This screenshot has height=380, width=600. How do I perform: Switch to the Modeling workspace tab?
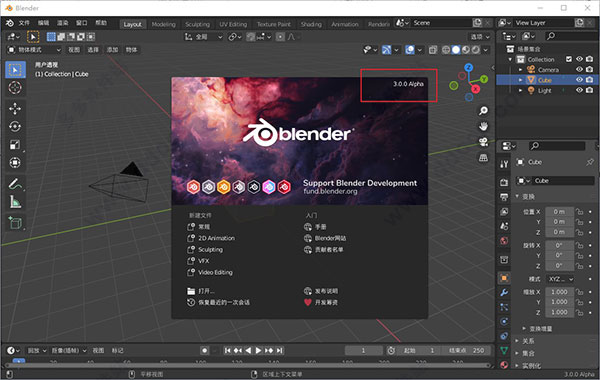coord(163,24)
